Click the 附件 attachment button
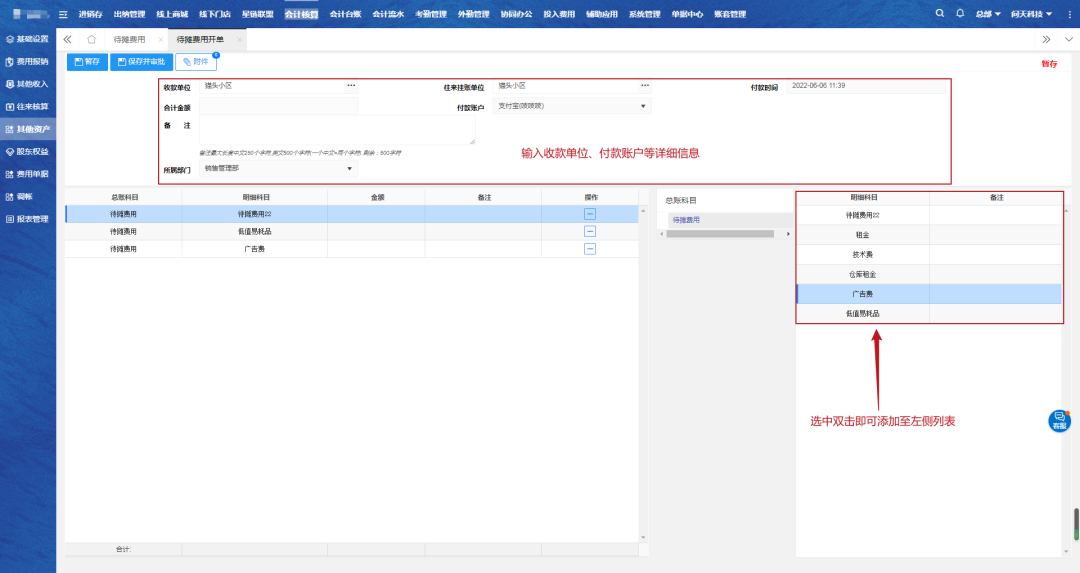The image size is (1080, 573). coord(196,62)
